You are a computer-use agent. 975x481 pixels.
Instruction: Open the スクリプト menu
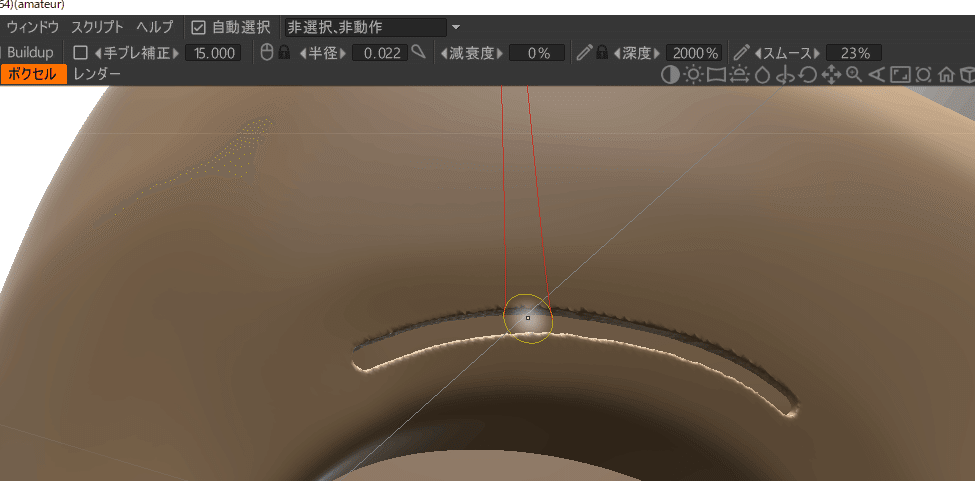click(97, 27)
